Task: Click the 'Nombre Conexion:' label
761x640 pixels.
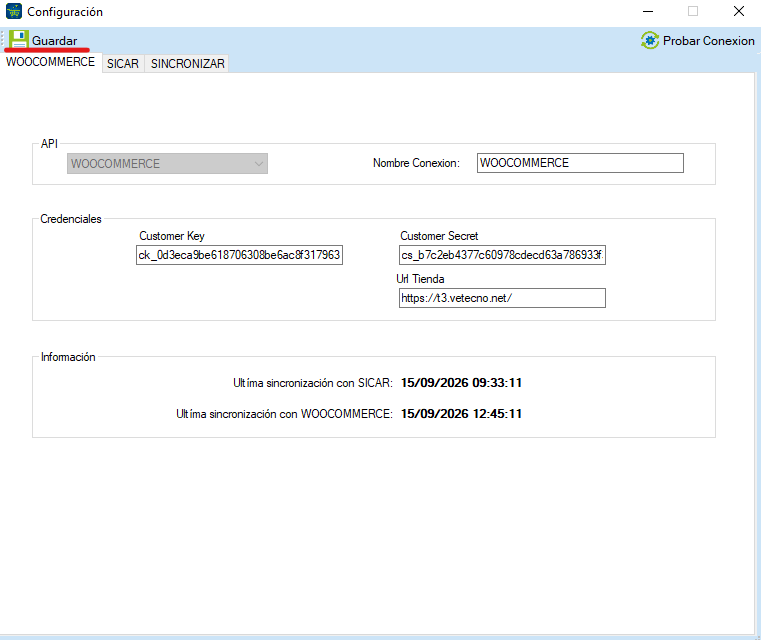Action: point(416,163)
